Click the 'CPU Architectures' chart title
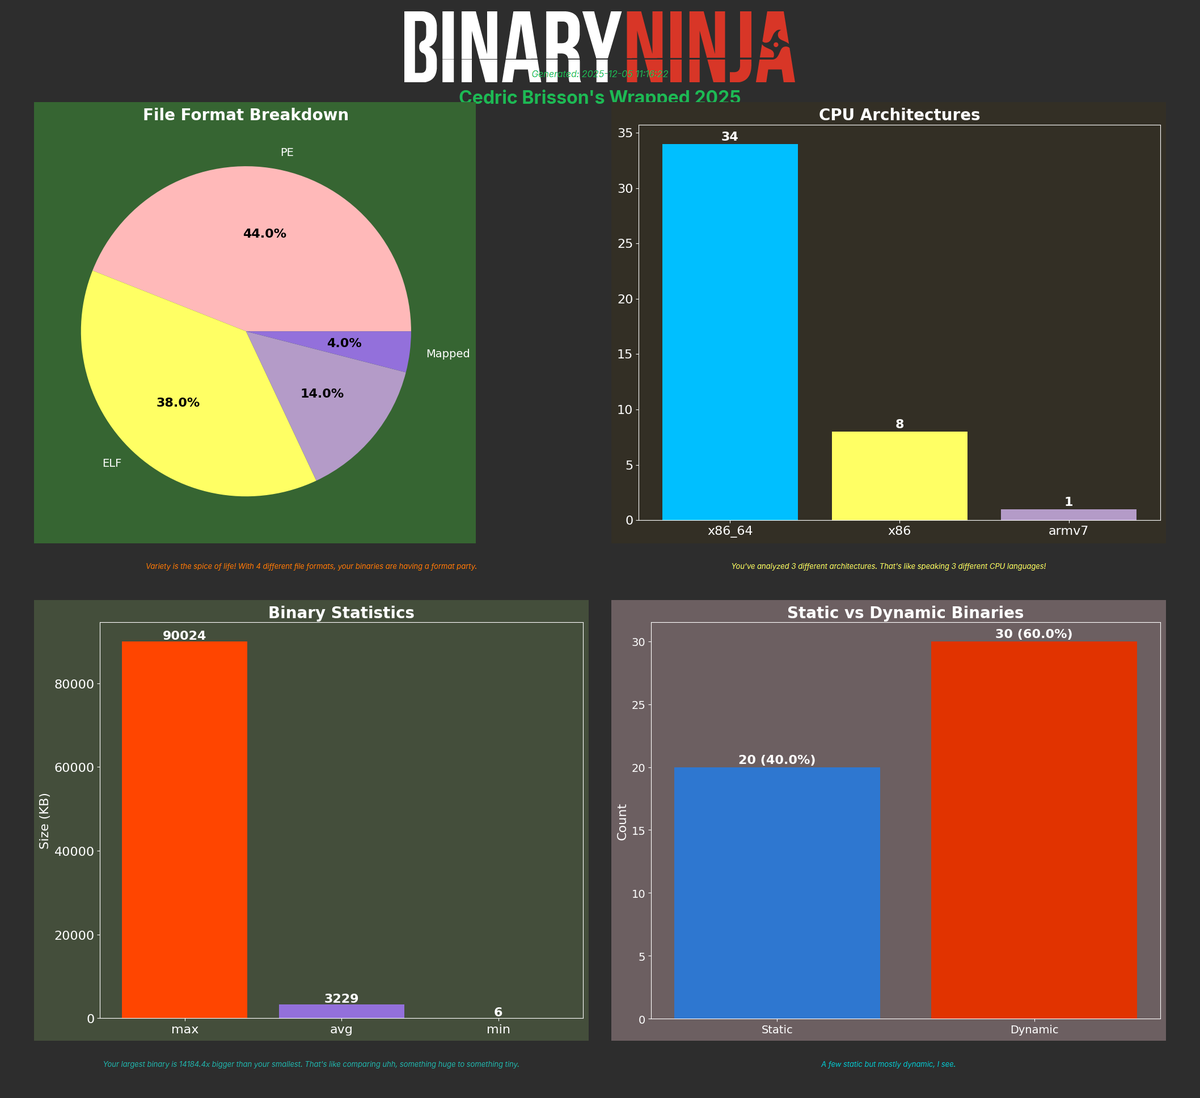The width and height of the screenshot is (1200, 1098). pyautogui.click(x=899, y=115)
